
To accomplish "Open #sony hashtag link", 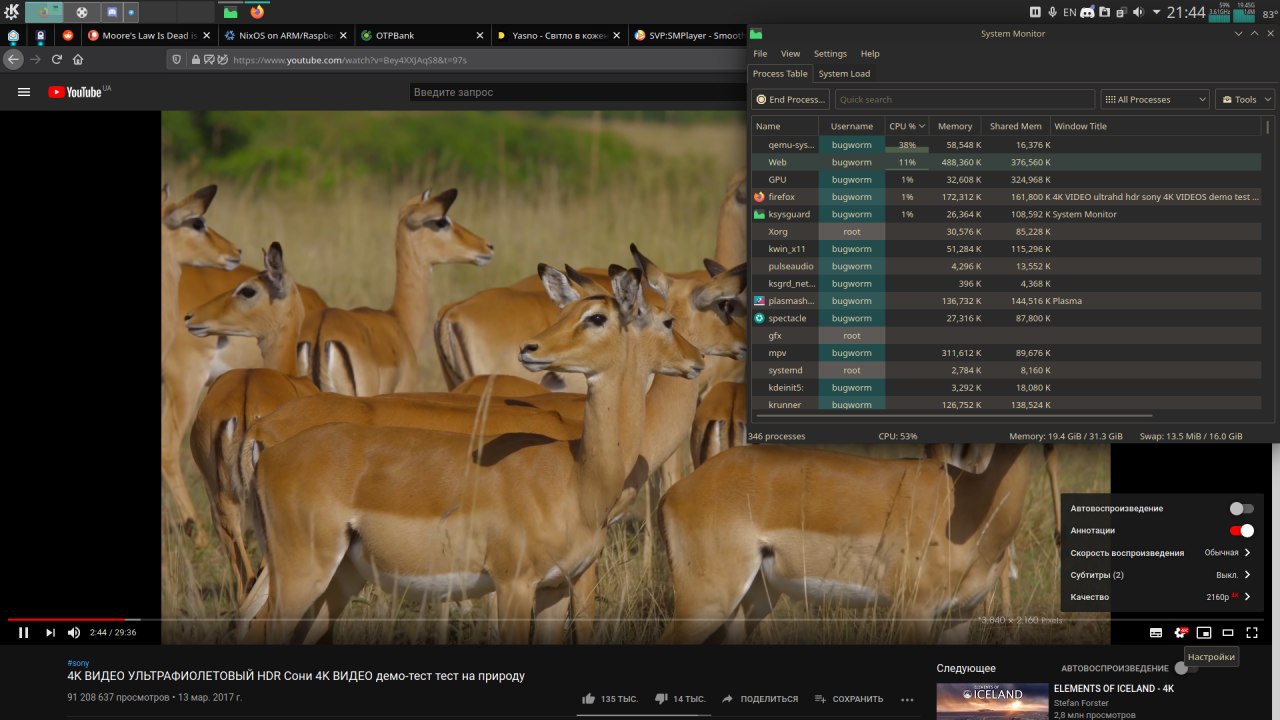I will 78,663.
